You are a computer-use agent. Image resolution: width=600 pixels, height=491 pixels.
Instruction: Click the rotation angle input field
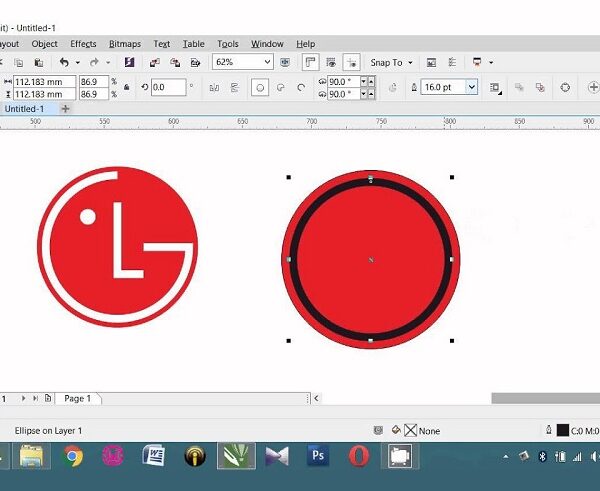[167, 88]
